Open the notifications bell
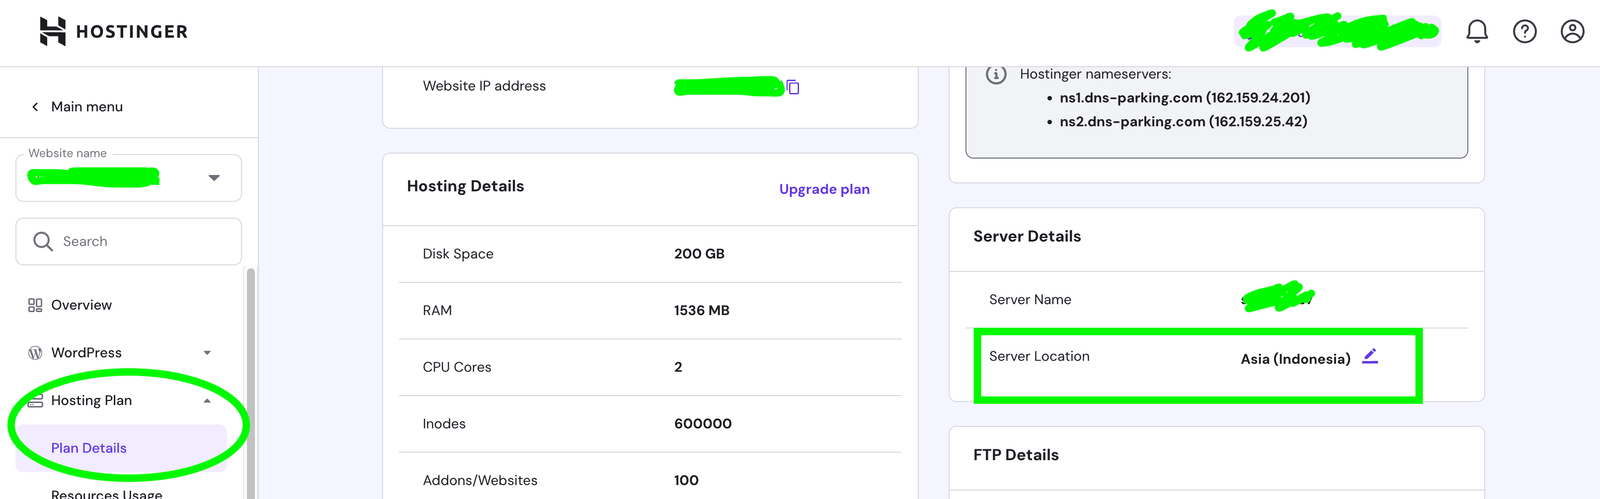This screenshot has height=499, width=1600. [1477, 32]
